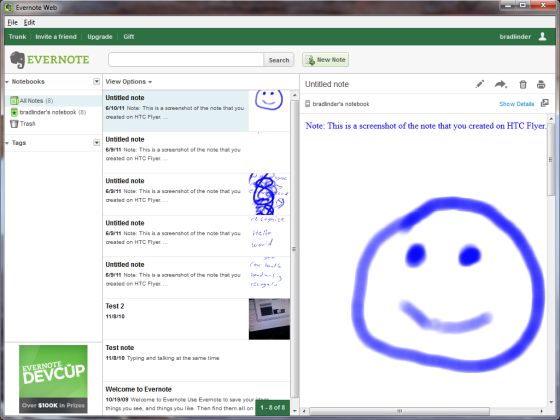Print note using the printer icon
This screenshot has width=560, height=420.
tap(541, 84)
